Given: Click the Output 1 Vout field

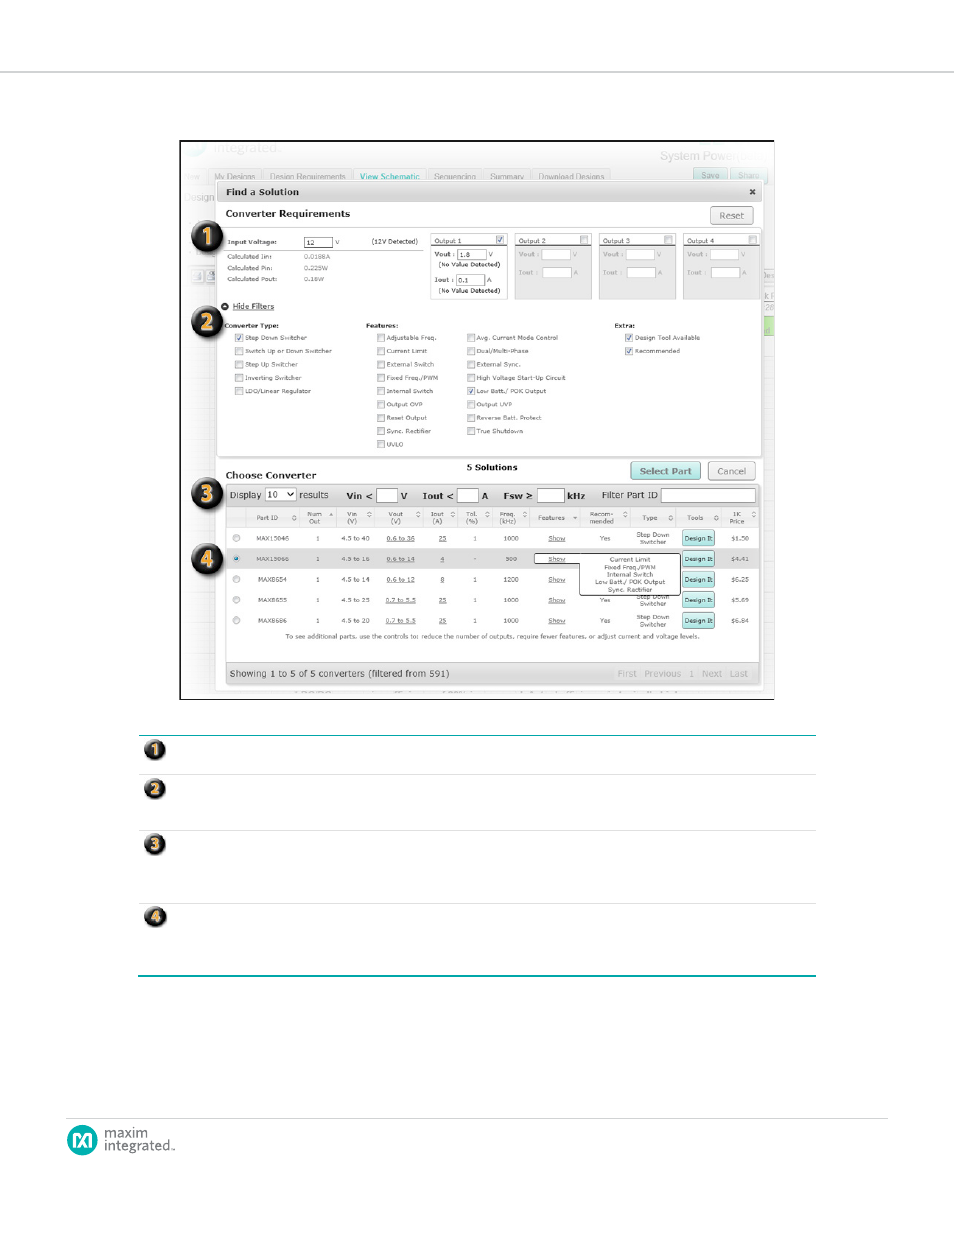Looking at the screenshot, I should click(472, 254).
